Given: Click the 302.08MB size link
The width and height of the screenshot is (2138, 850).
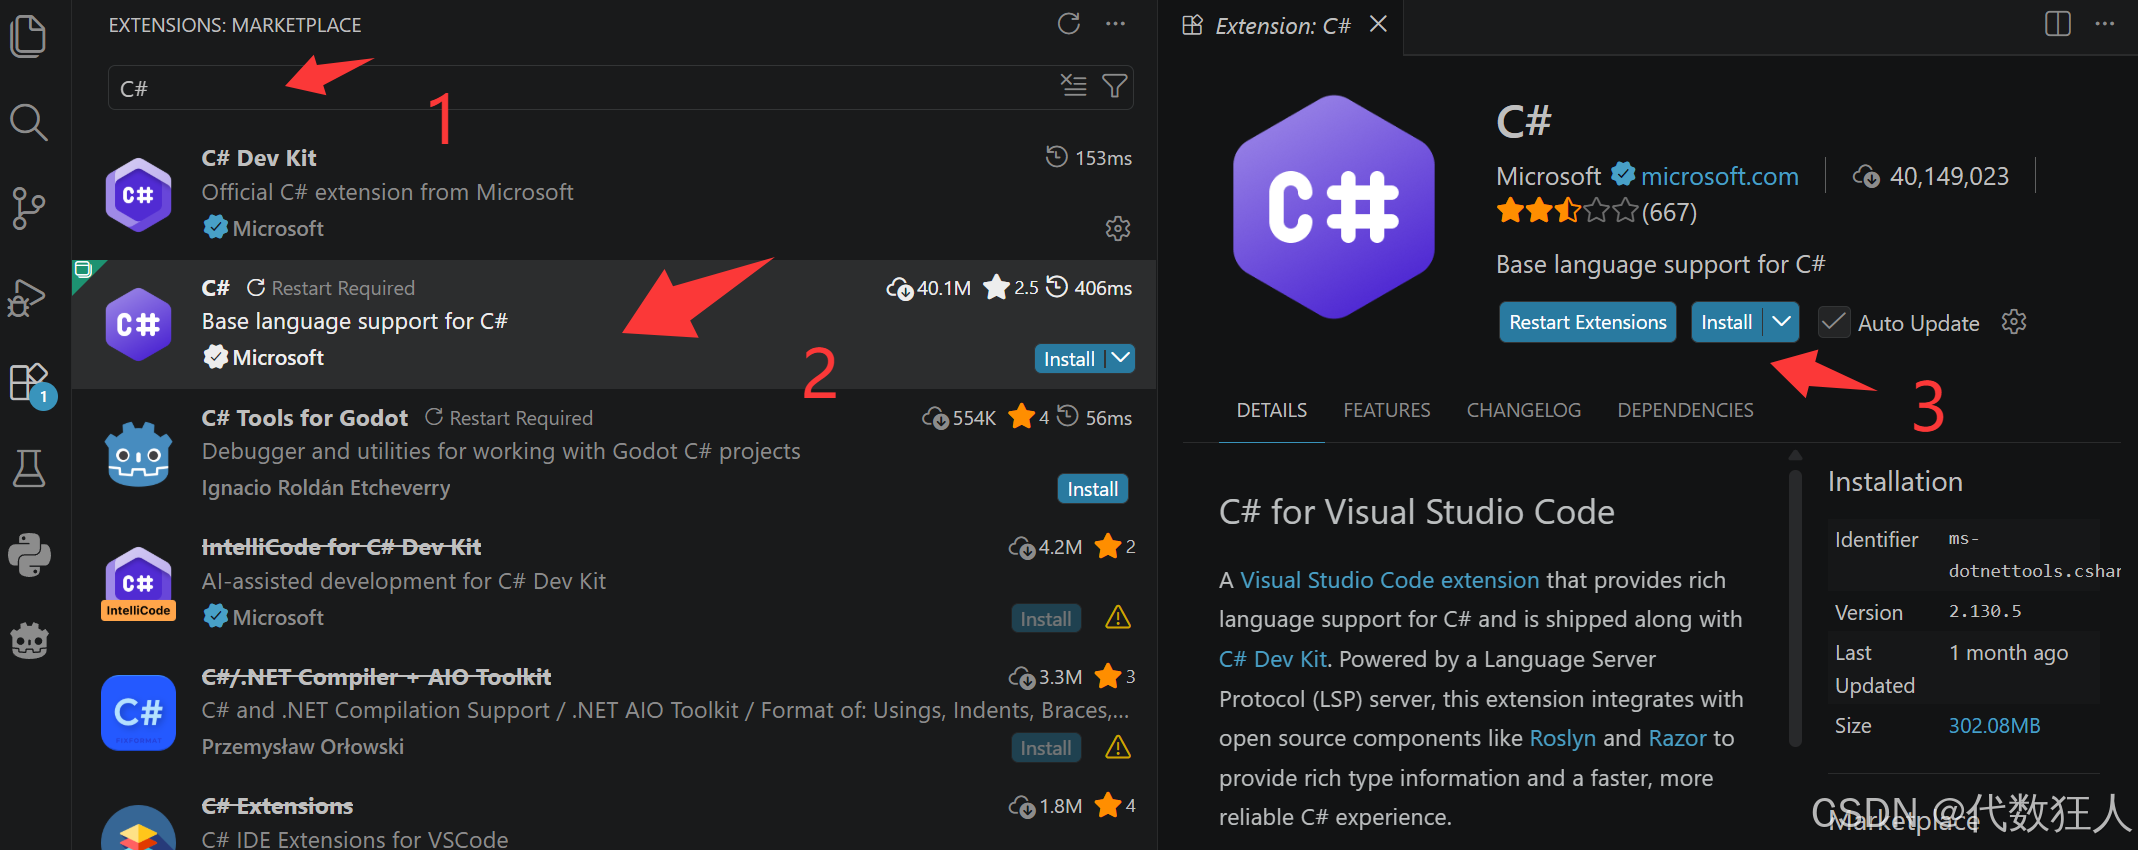Looking at the screenshot, I should pos(1994,726).
